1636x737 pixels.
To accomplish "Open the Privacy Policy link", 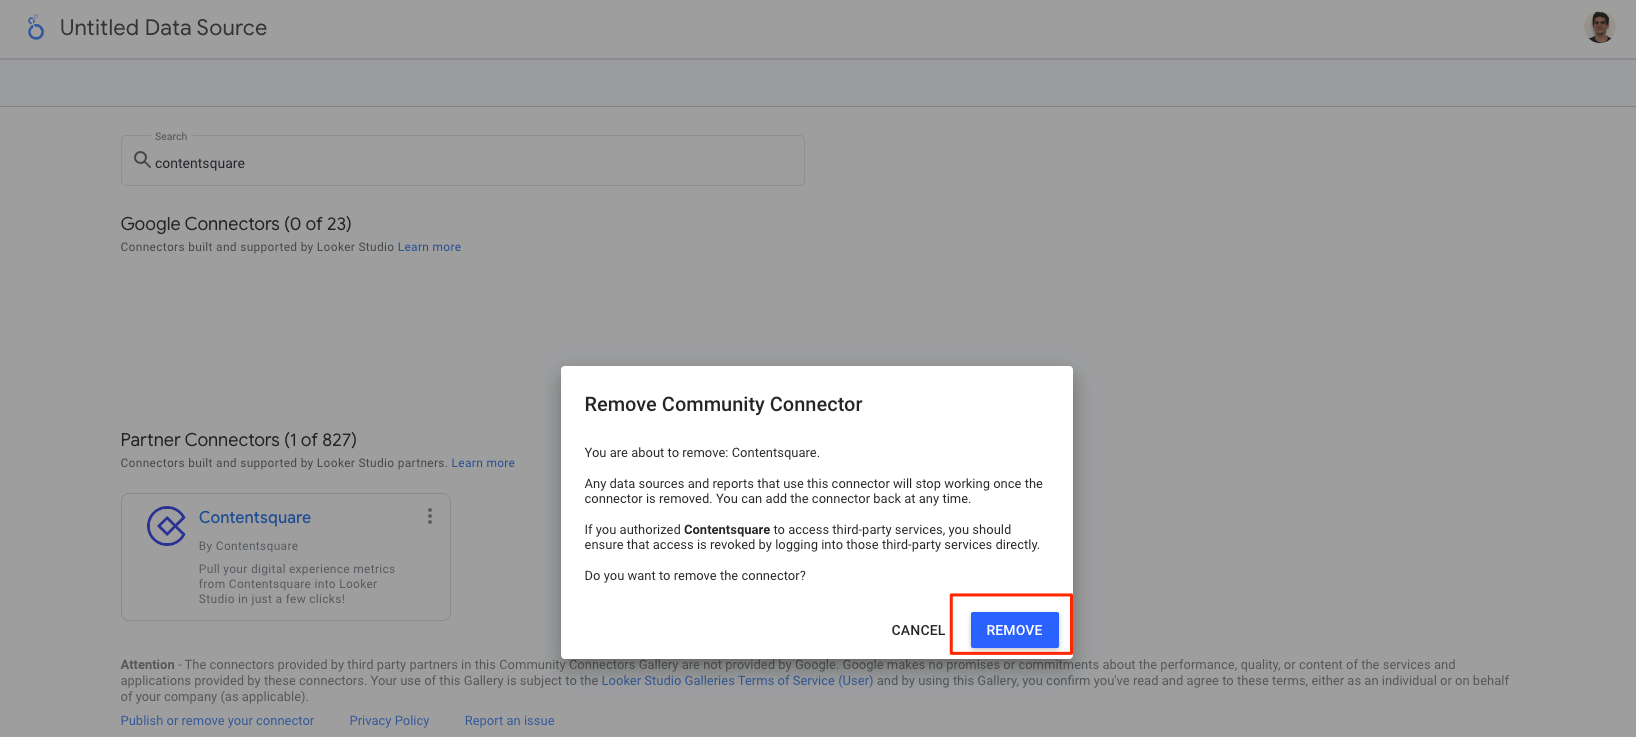I will pos(389,721).
